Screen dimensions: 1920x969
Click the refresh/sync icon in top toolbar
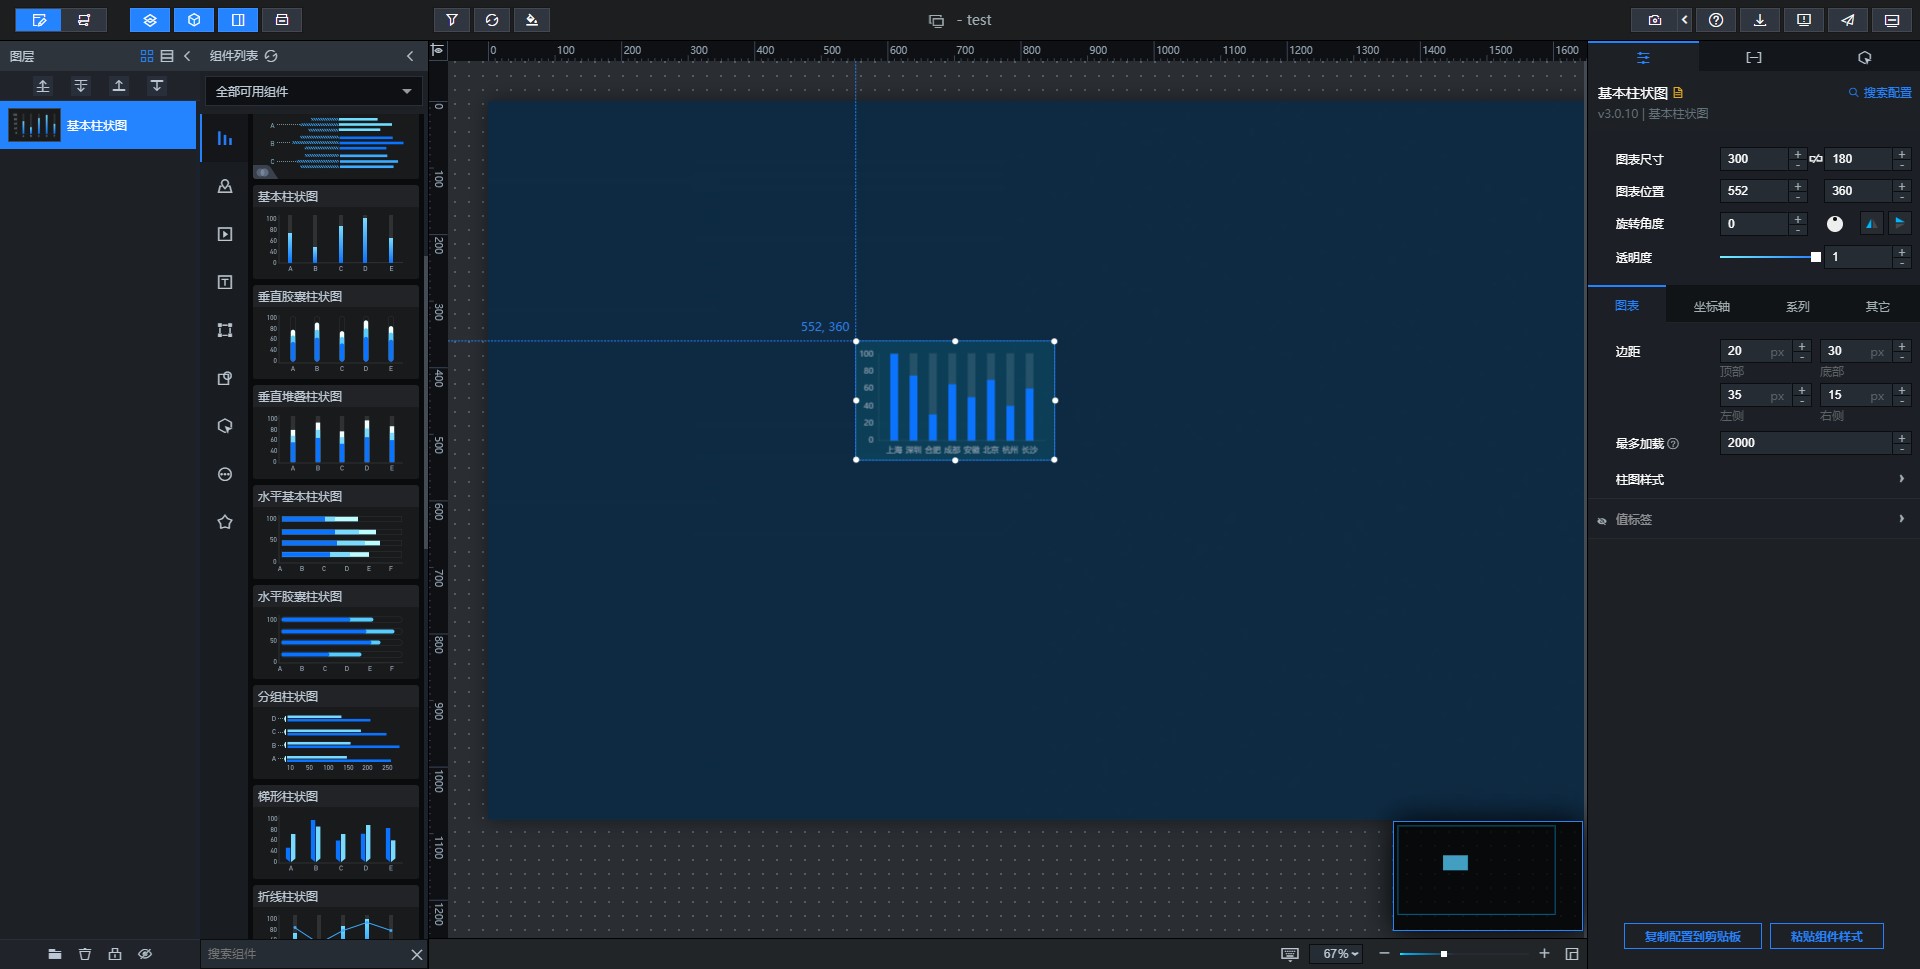point(492,20)
